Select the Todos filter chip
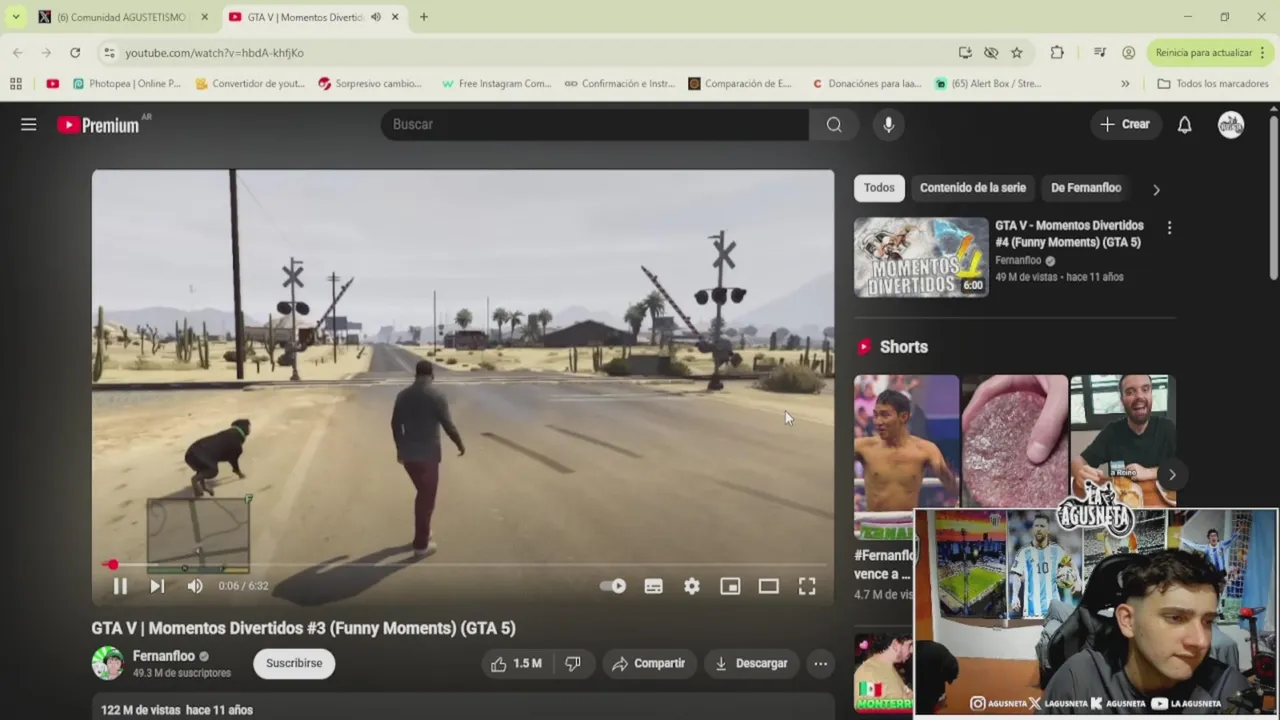 [879, 188]
